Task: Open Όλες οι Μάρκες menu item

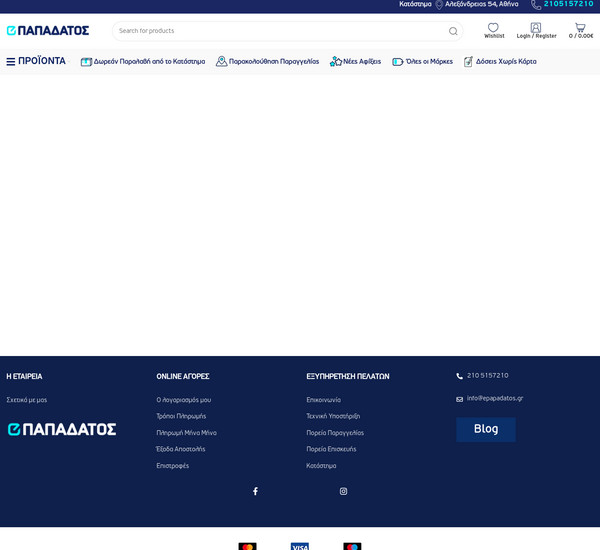Action: [429, 62]
